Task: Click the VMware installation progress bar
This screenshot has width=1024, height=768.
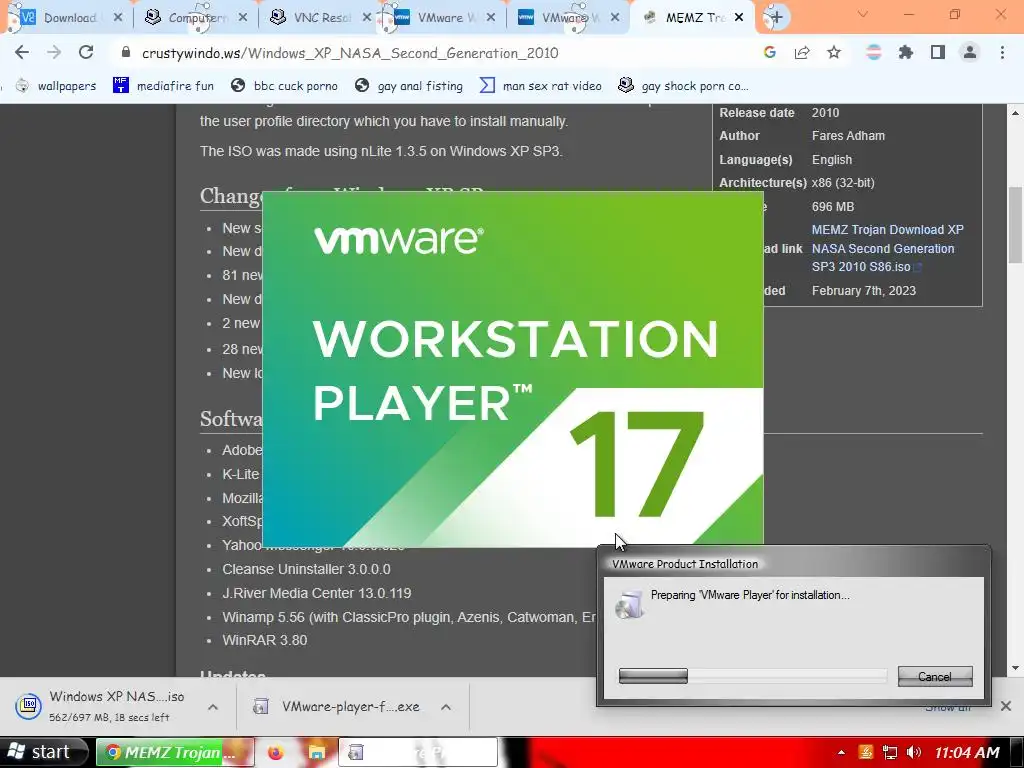Action: 752,676
